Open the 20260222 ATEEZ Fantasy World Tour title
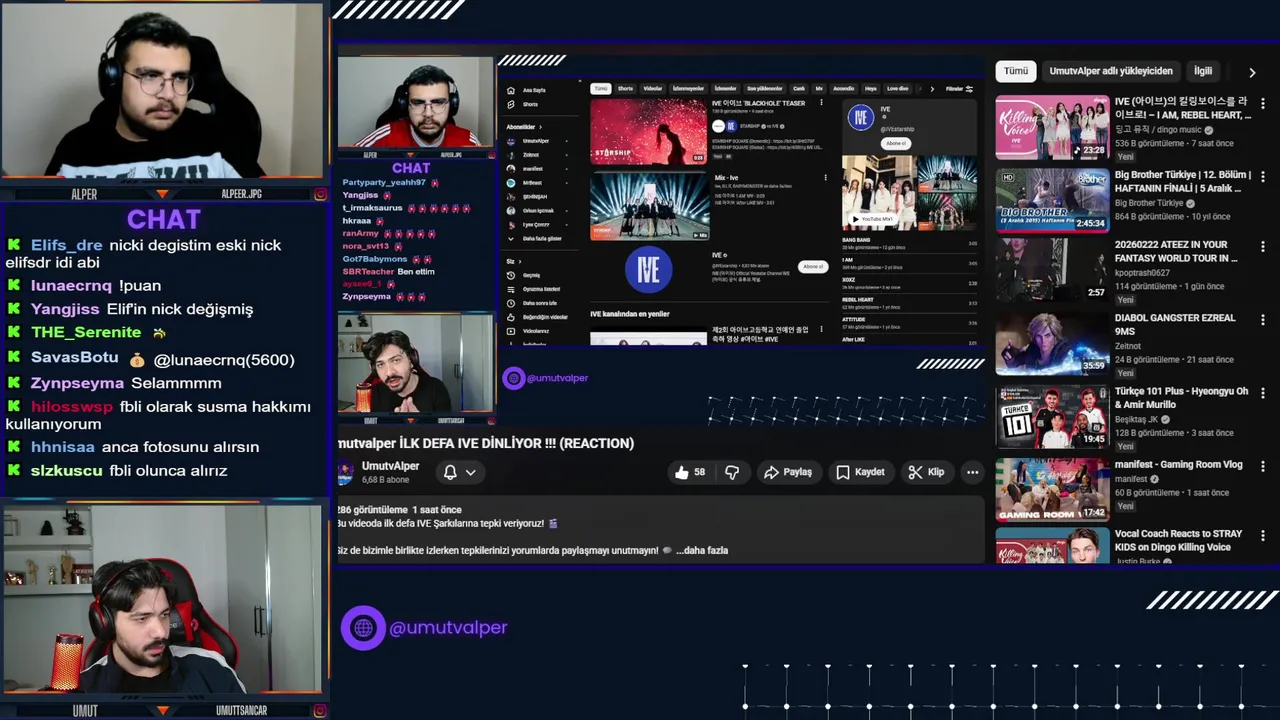Viewport: 1280px width, 720px height. pyautogui.click(x=1177, y=251)
